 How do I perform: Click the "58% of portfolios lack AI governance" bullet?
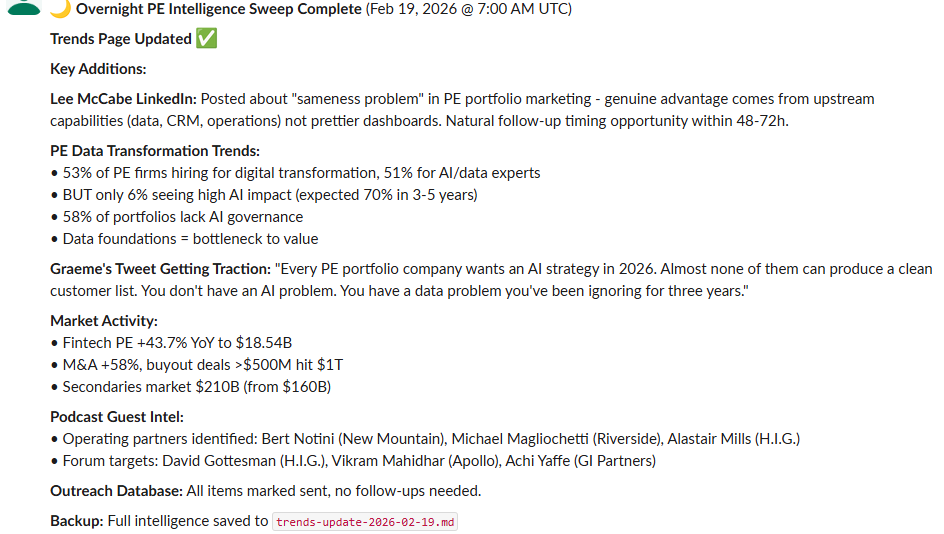pos(182,217)
